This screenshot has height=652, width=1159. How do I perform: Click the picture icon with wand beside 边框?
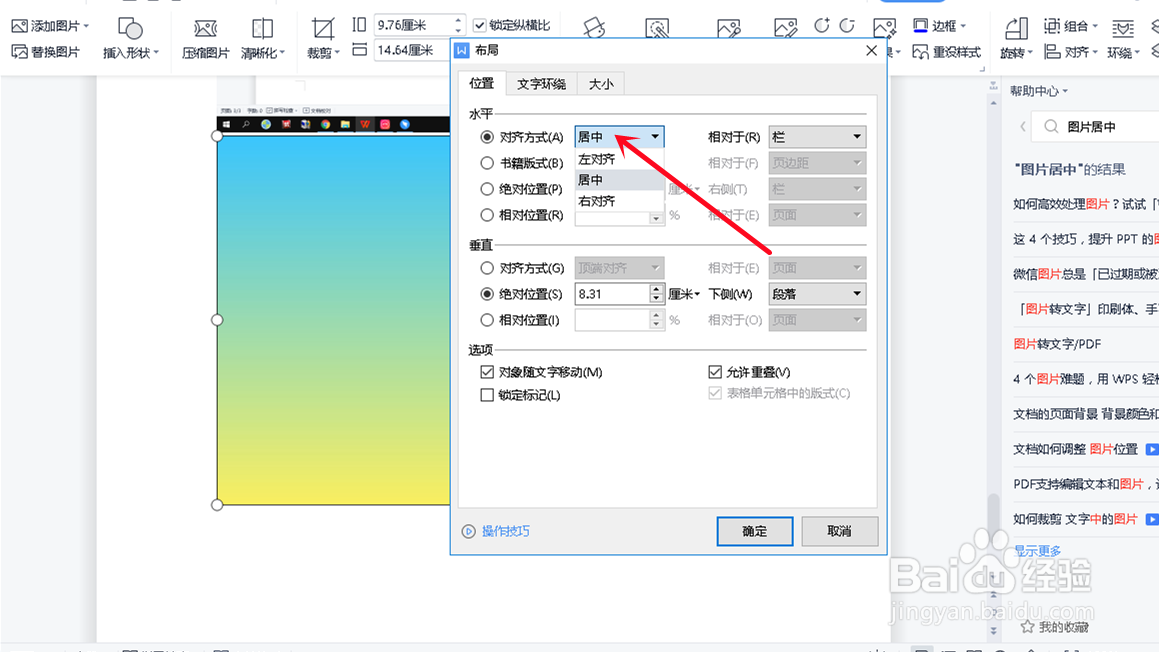click(x=884, y=28)
